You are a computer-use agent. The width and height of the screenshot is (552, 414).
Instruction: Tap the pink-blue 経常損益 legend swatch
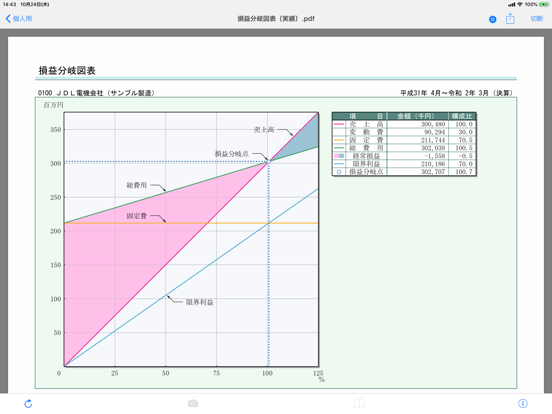coord(339,156)
